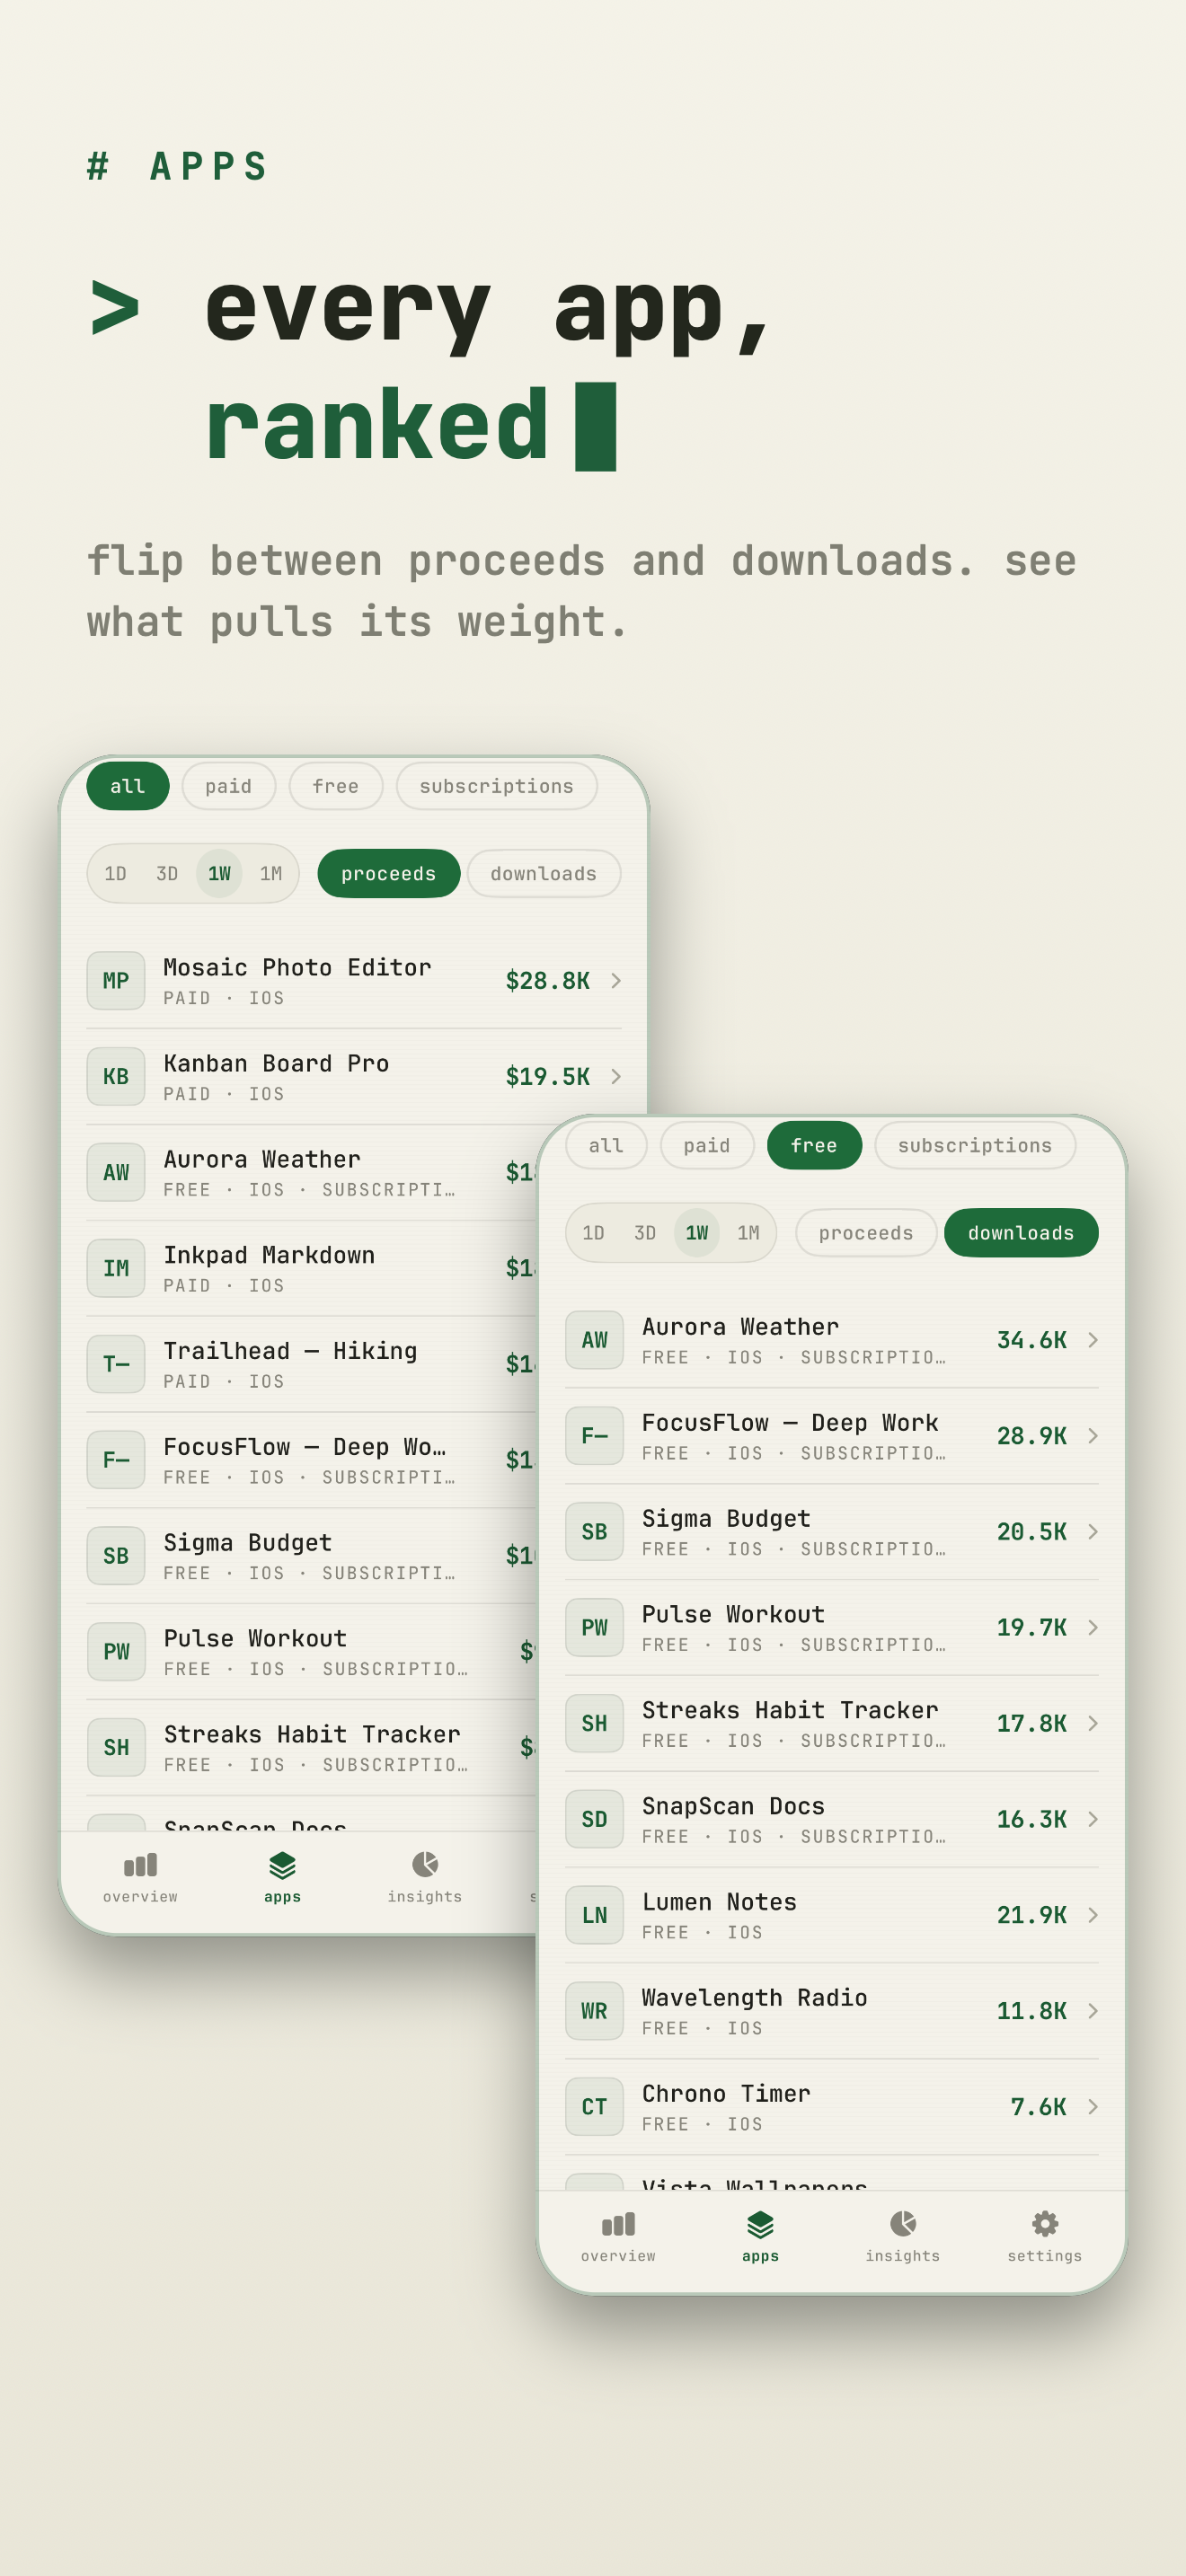The height and width of the screenshot is (2576, 1186).
Task: Select 1D range in front phone
Action: pos(593,1233)
